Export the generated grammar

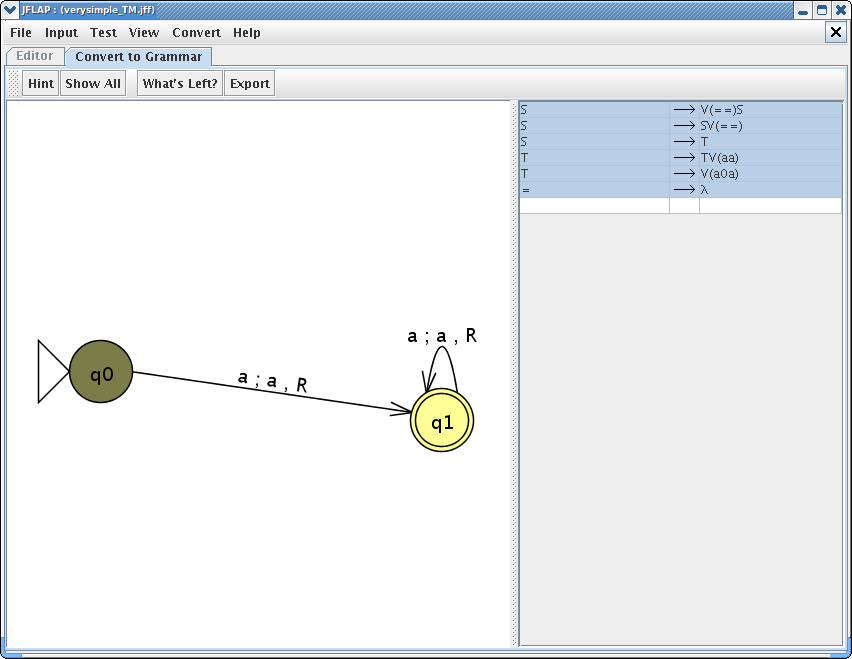[249, 83]
